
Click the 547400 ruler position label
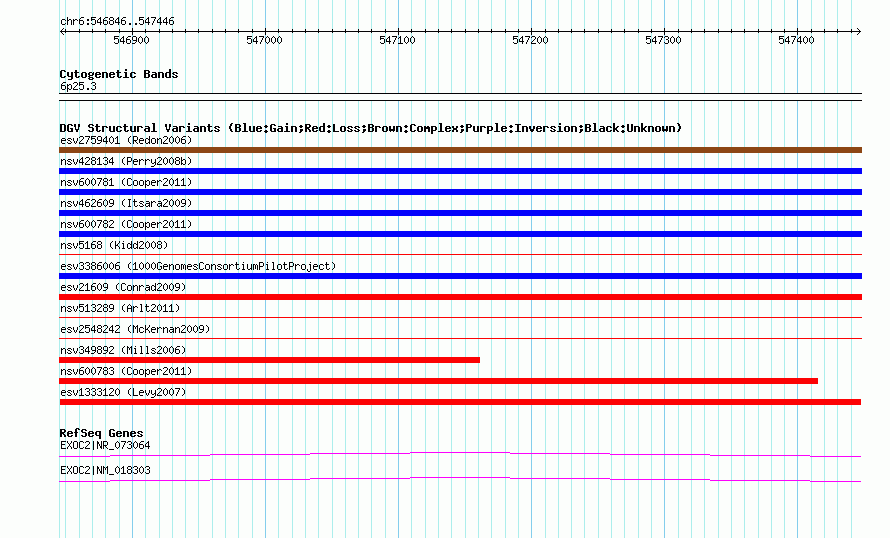(796, 40)
